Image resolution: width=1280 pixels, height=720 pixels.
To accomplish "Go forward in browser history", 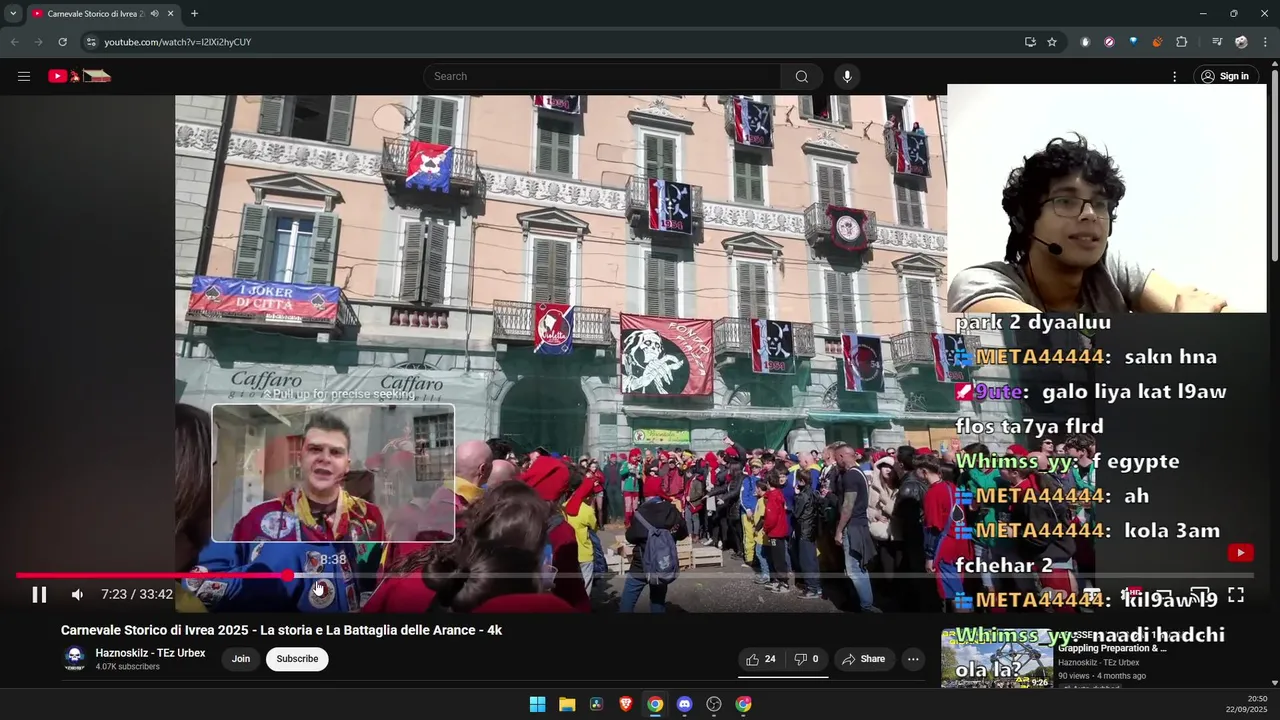I will click(38, 42).
